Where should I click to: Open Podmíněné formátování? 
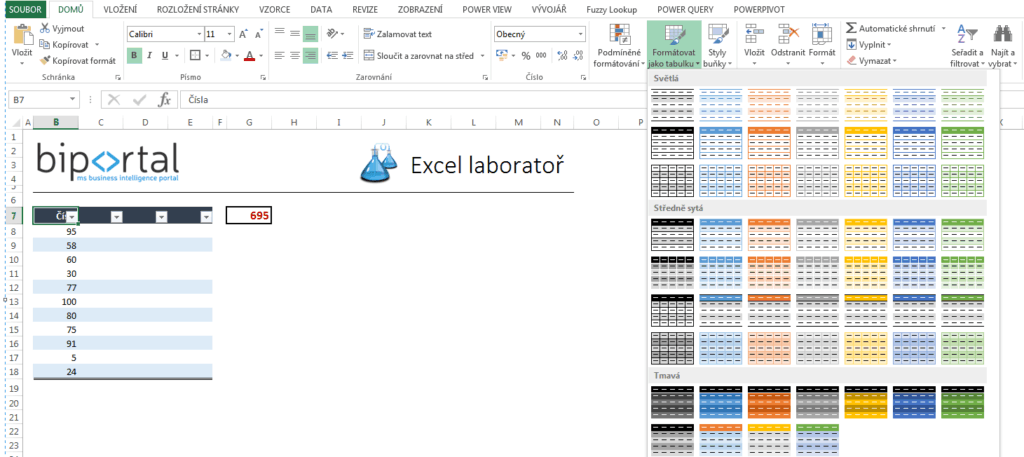click(x=616, y=45)
